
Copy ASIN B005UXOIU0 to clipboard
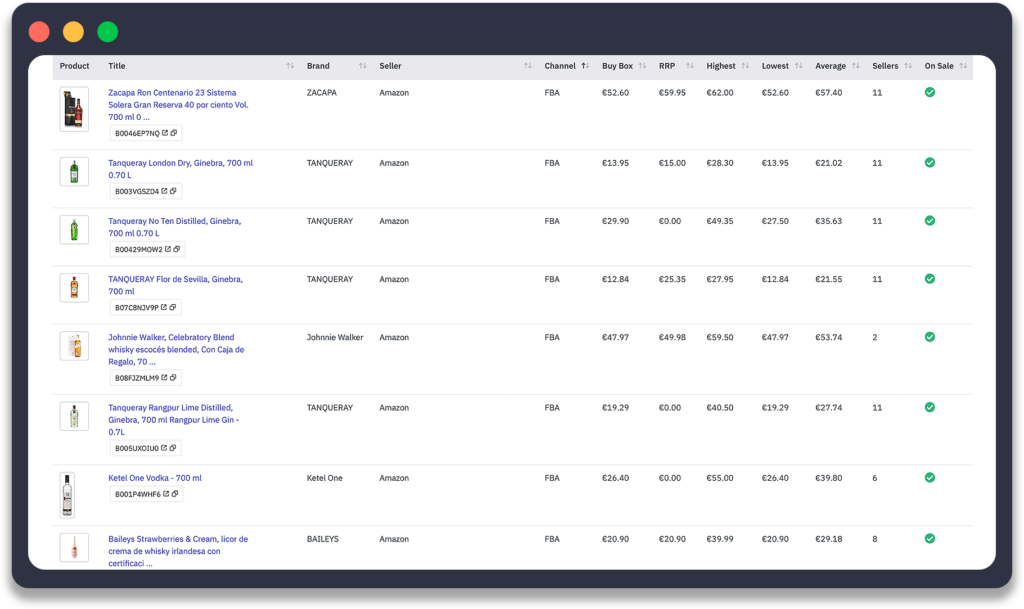pos(172,448)
